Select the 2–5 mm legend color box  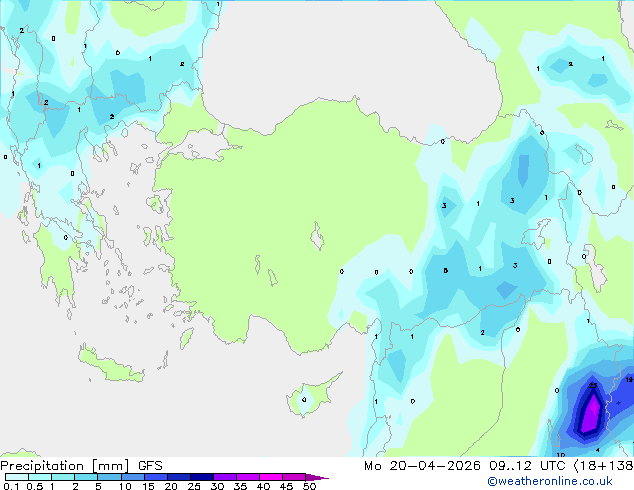[x=86, y=477]
